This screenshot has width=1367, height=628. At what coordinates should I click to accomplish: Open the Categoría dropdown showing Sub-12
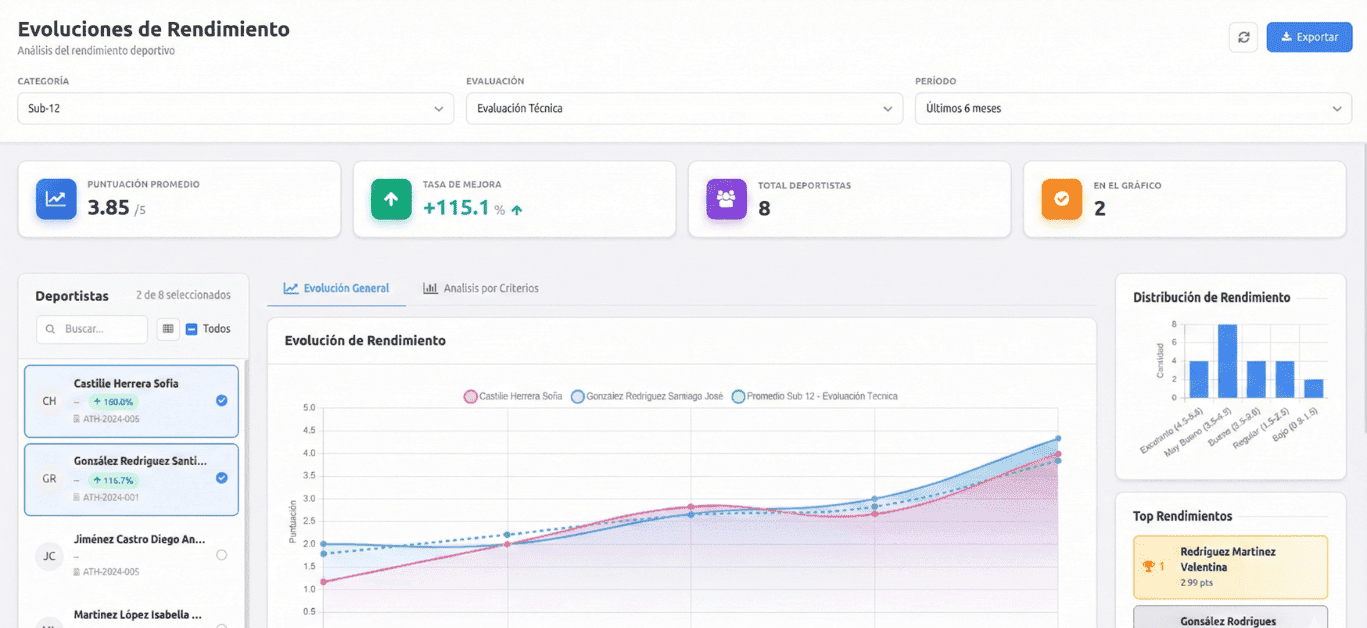coord(235,108)
